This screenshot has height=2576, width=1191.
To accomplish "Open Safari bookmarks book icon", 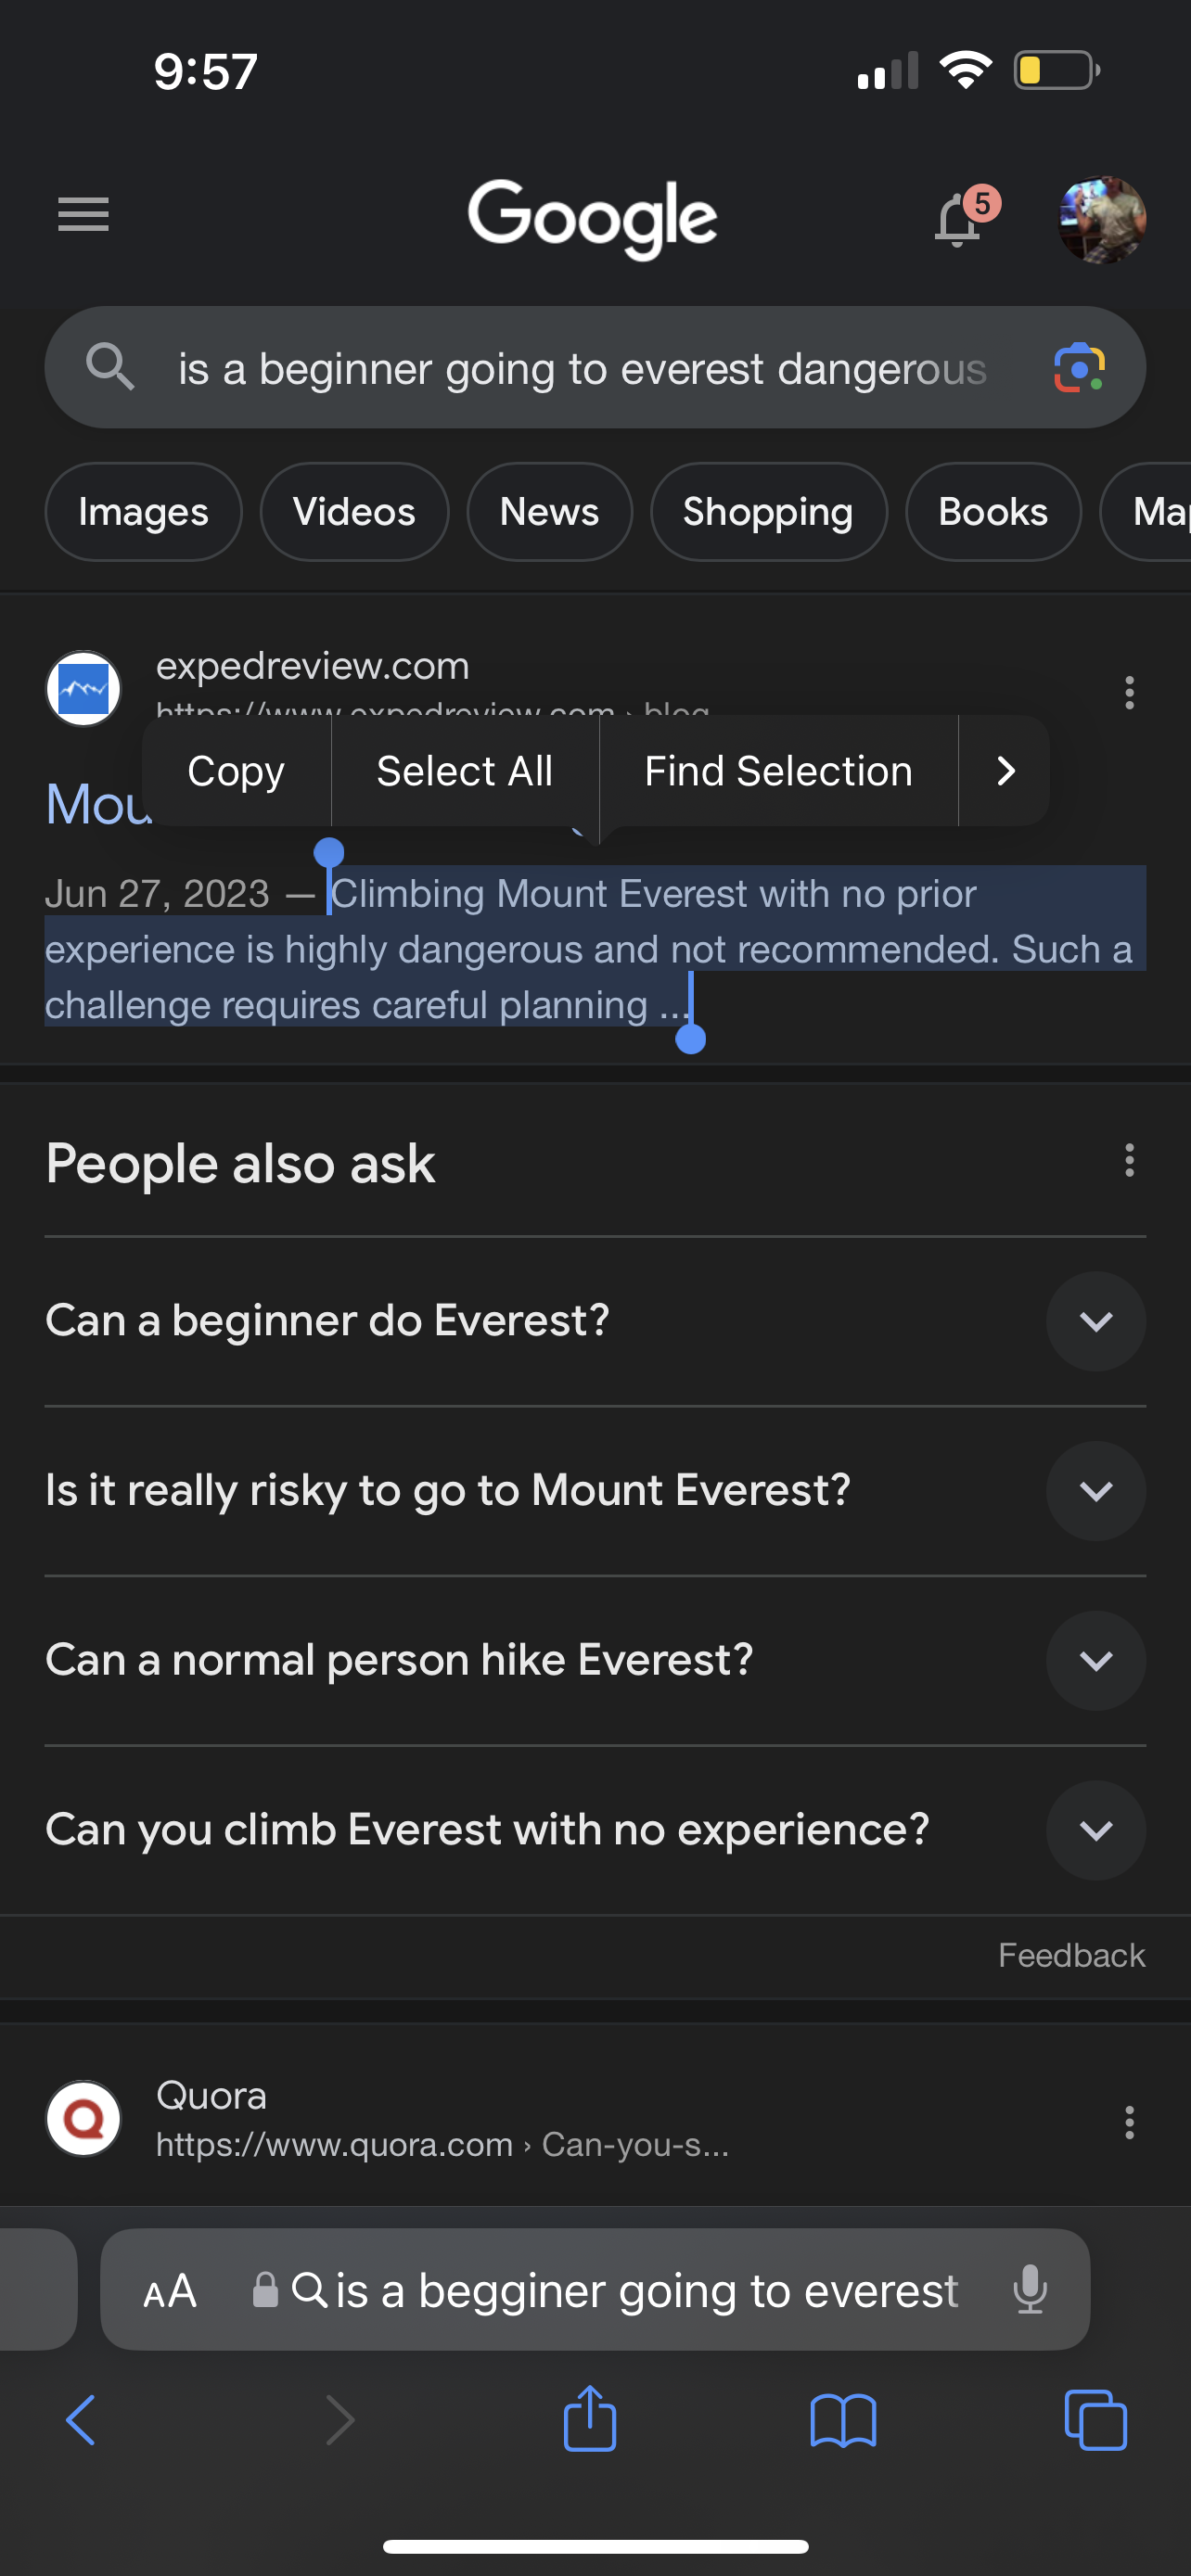I will point(843,2420).
